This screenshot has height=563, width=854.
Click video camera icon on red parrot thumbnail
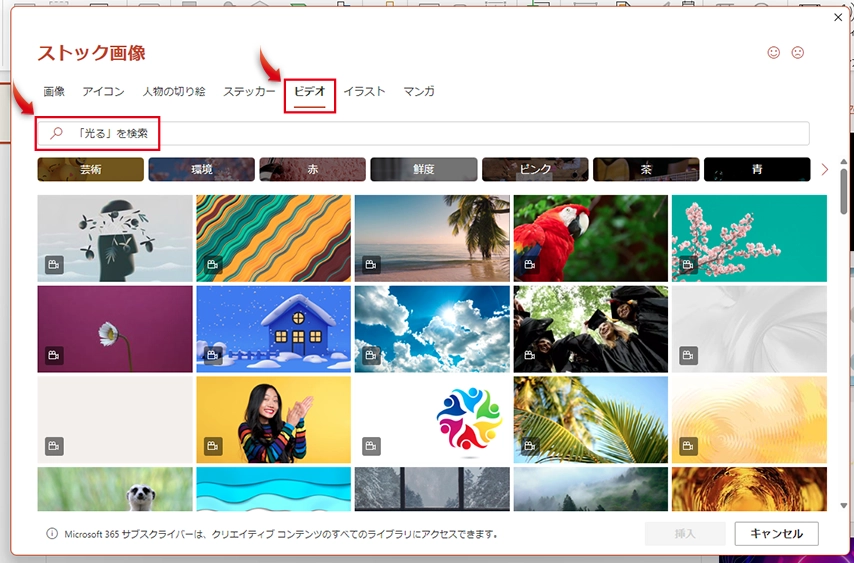click(x=530, y=265)
